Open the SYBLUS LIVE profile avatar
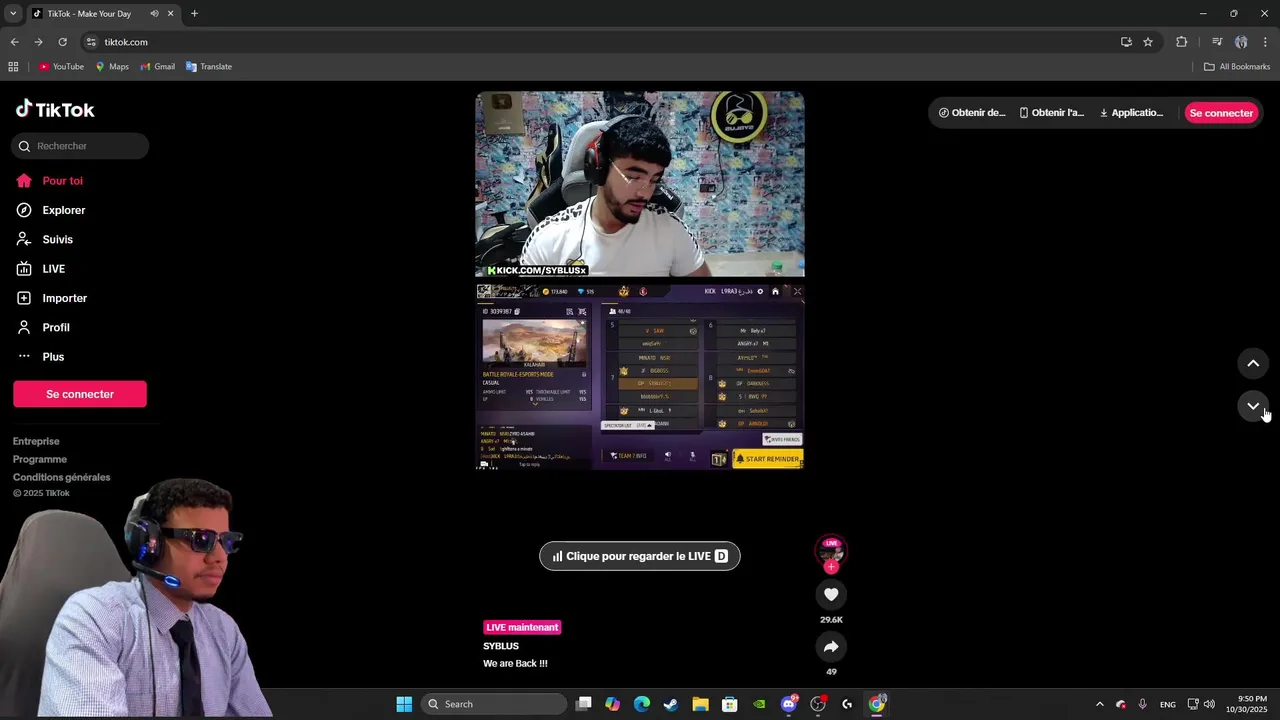Viewport: 1280px width, 720px height. point(831,551)
